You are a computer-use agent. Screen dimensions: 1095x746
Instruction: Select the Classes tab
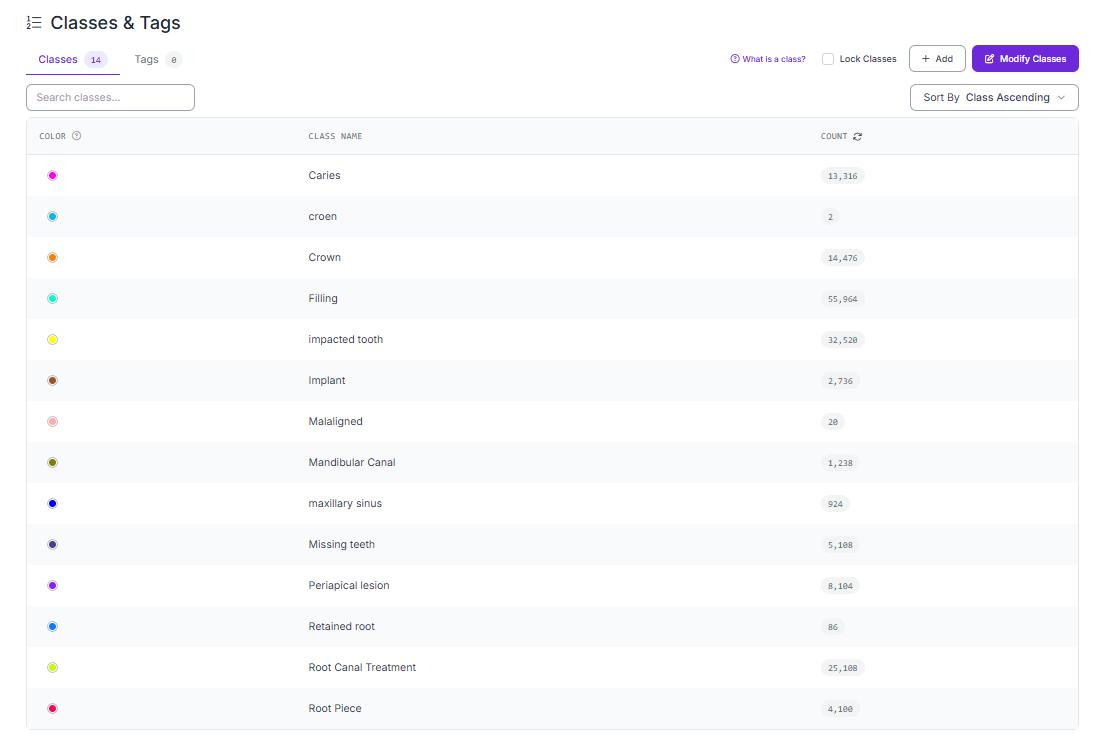point(73,59)
